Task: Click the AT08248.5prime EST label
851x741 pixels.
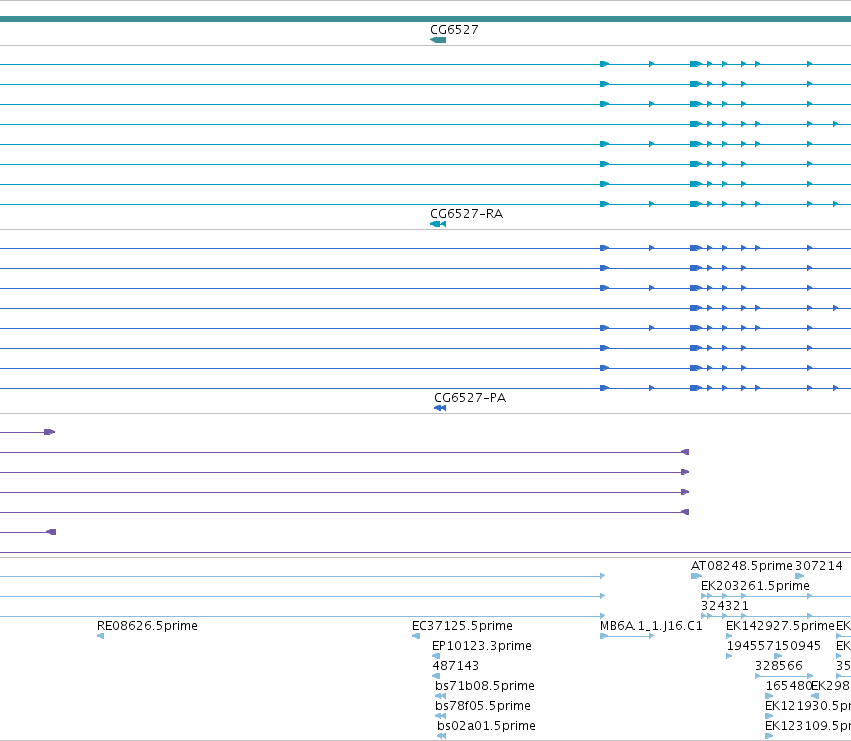Action: click(742, 566)
